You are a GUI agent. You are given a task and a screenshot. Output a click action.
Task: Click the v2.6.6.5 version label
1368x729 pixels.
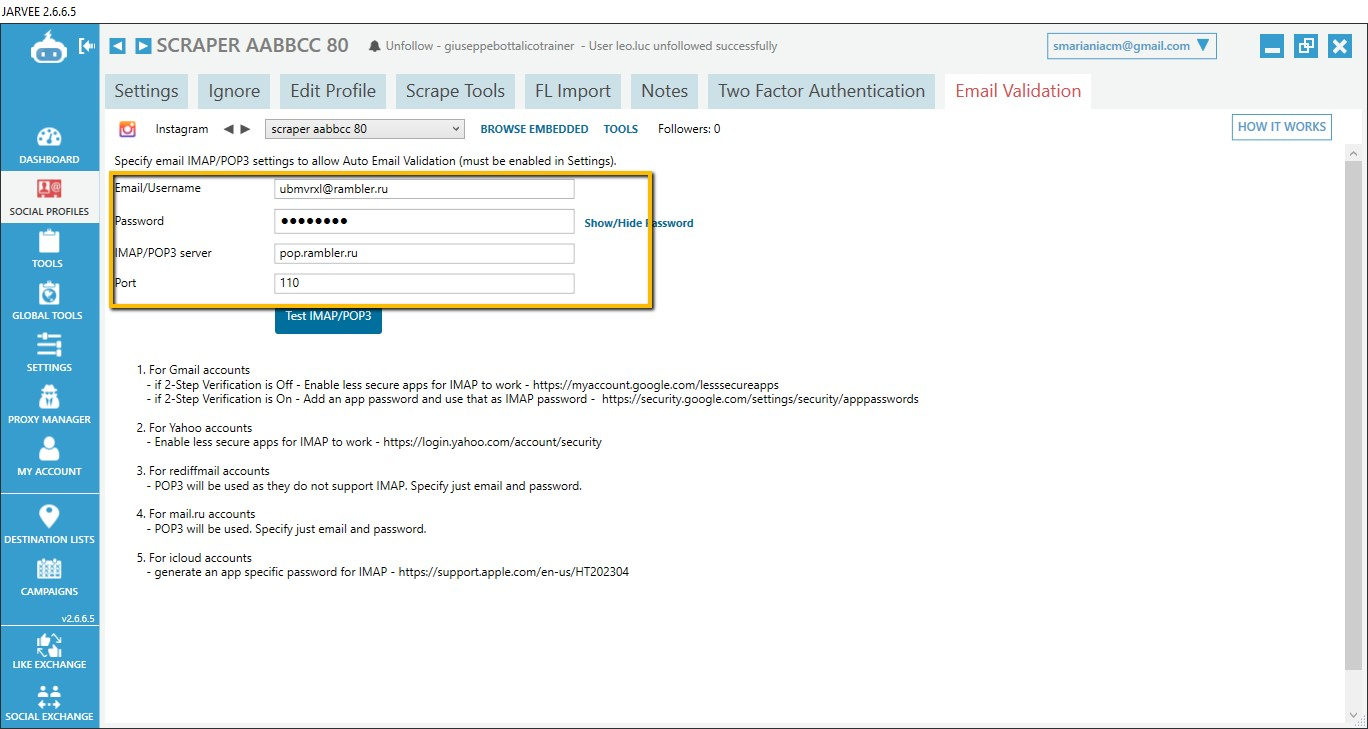78,619
